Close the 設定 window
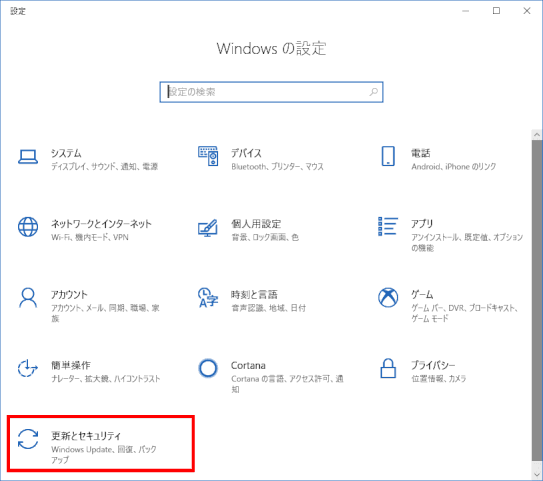The width and height of the screenshot is (543, 481). coord(527,11)
